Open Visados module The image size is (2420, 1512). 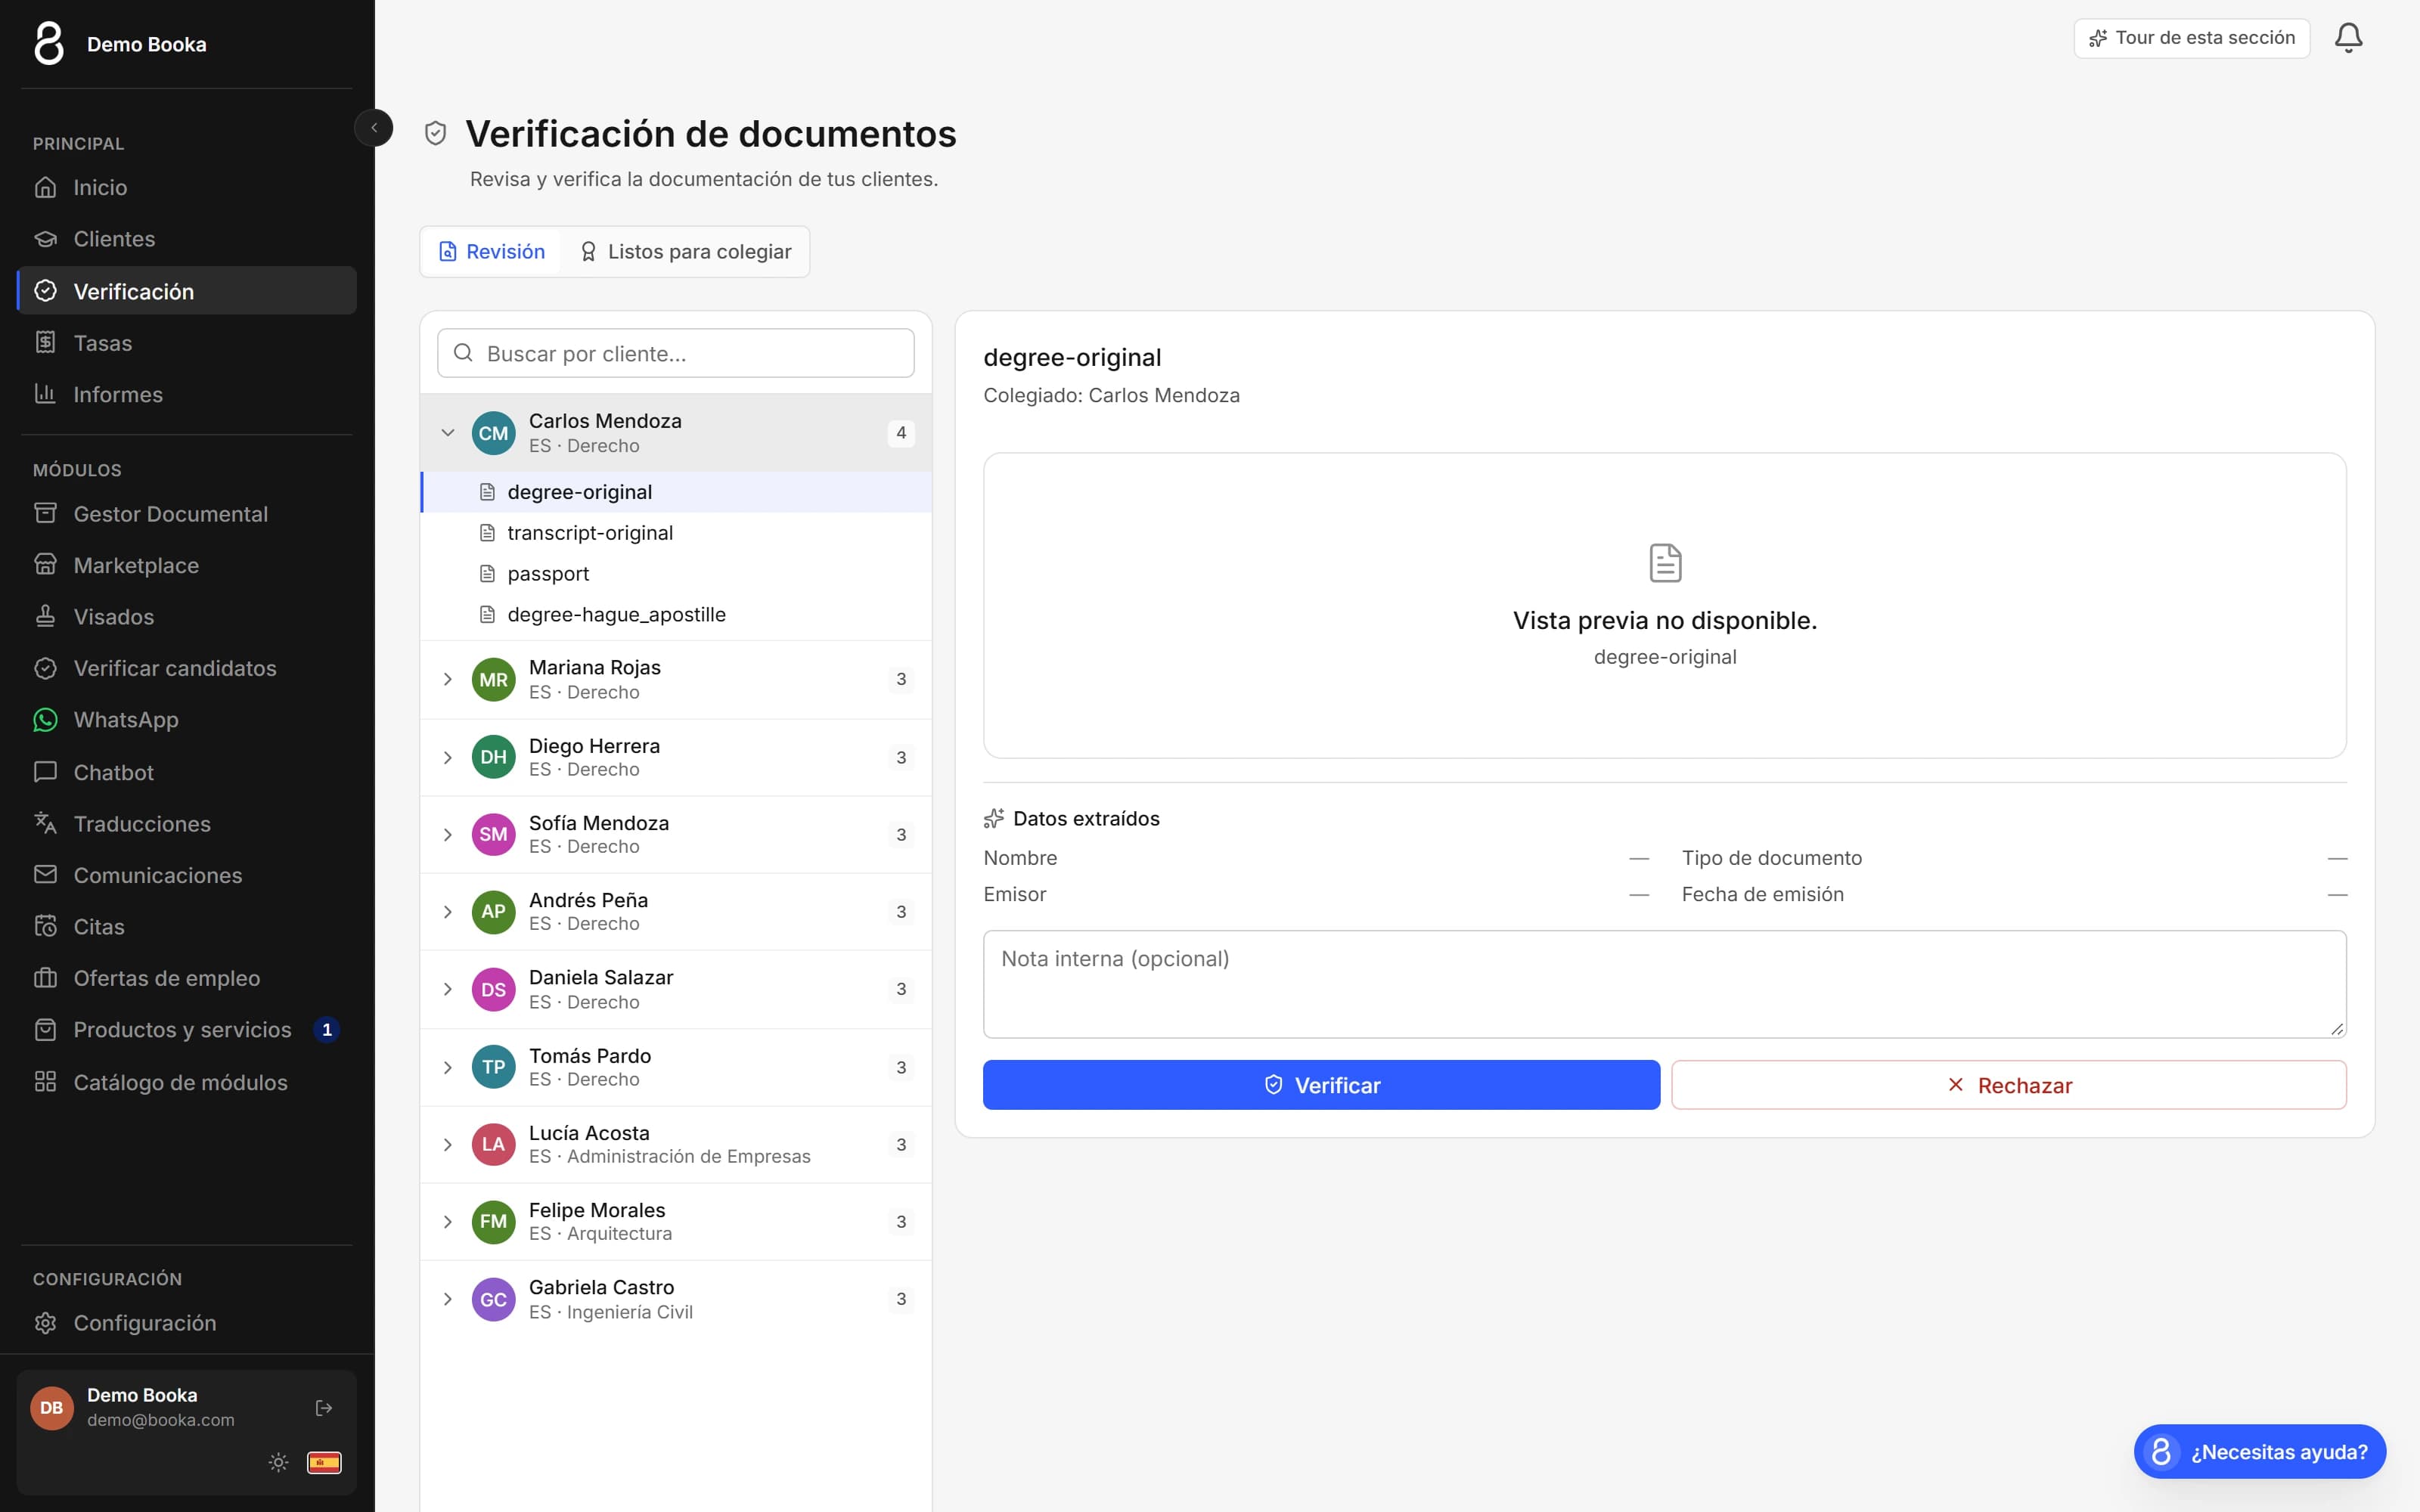(187, 617)
